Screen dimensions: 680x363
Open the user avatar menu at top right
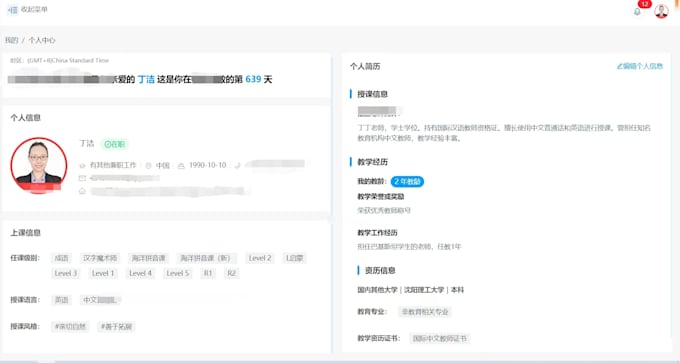(661, 11)
